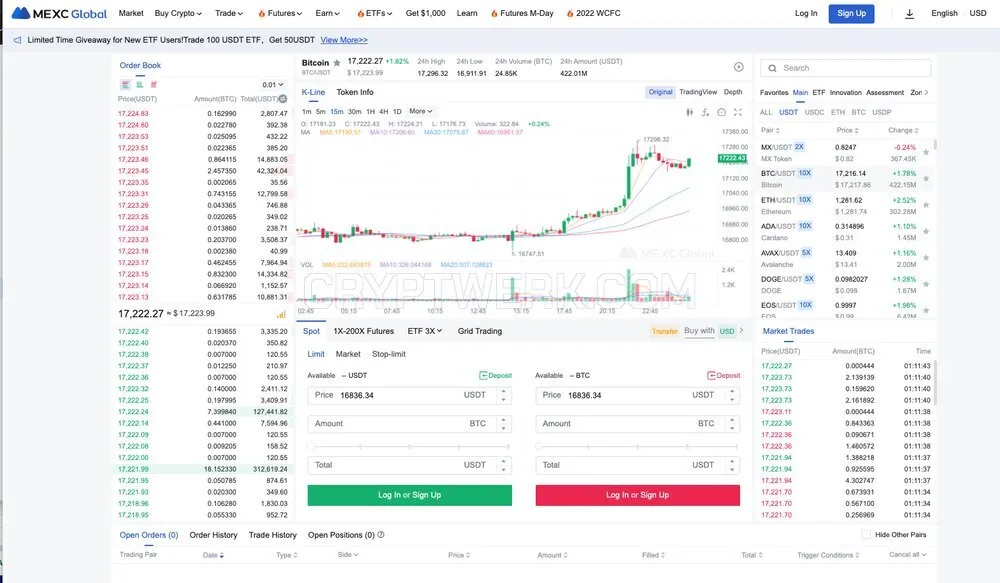Open the app download icon in header
Viewport: 1000px width, 583px height.
click(909, 13)
